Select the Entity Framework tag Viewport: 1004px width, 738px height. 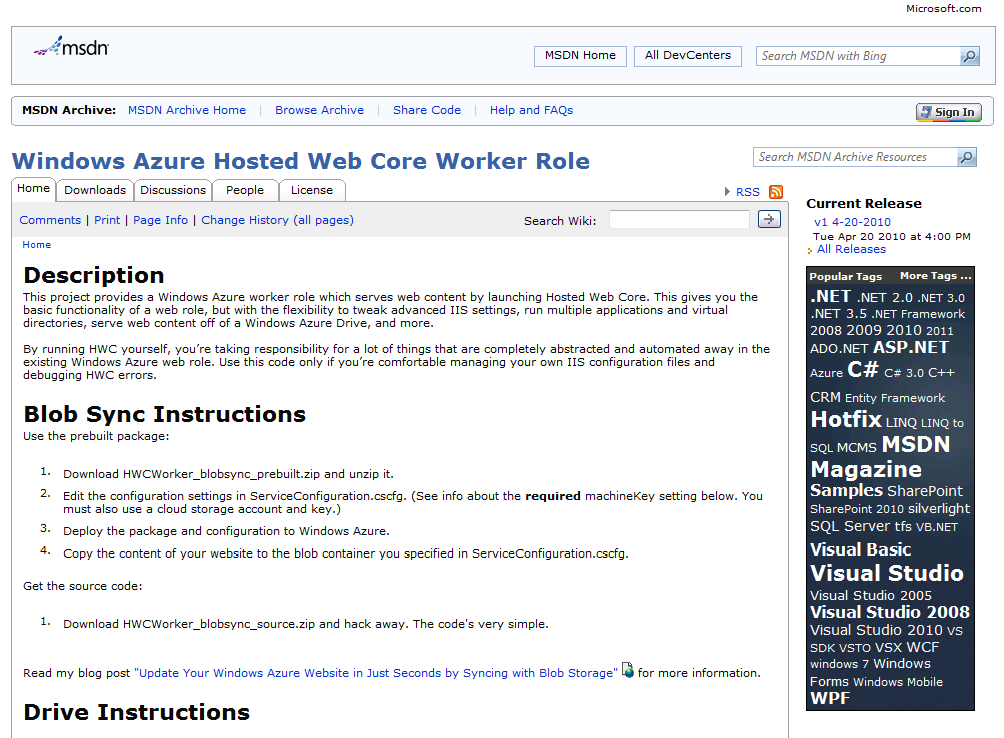point(895,398)
